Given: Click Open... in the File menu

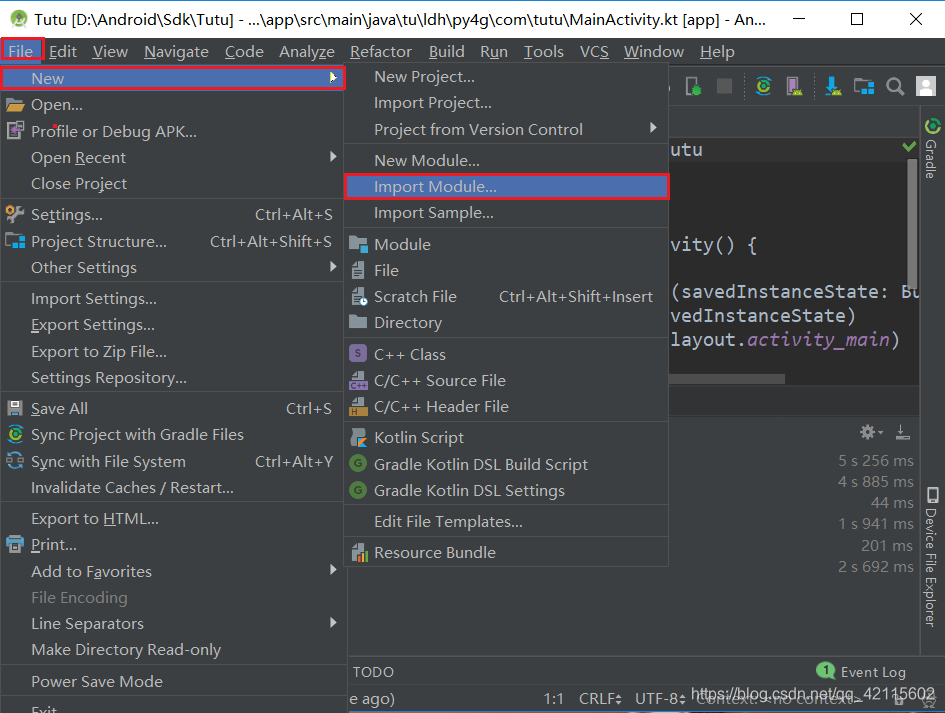Looking at the screenshot, I should 172,105.
